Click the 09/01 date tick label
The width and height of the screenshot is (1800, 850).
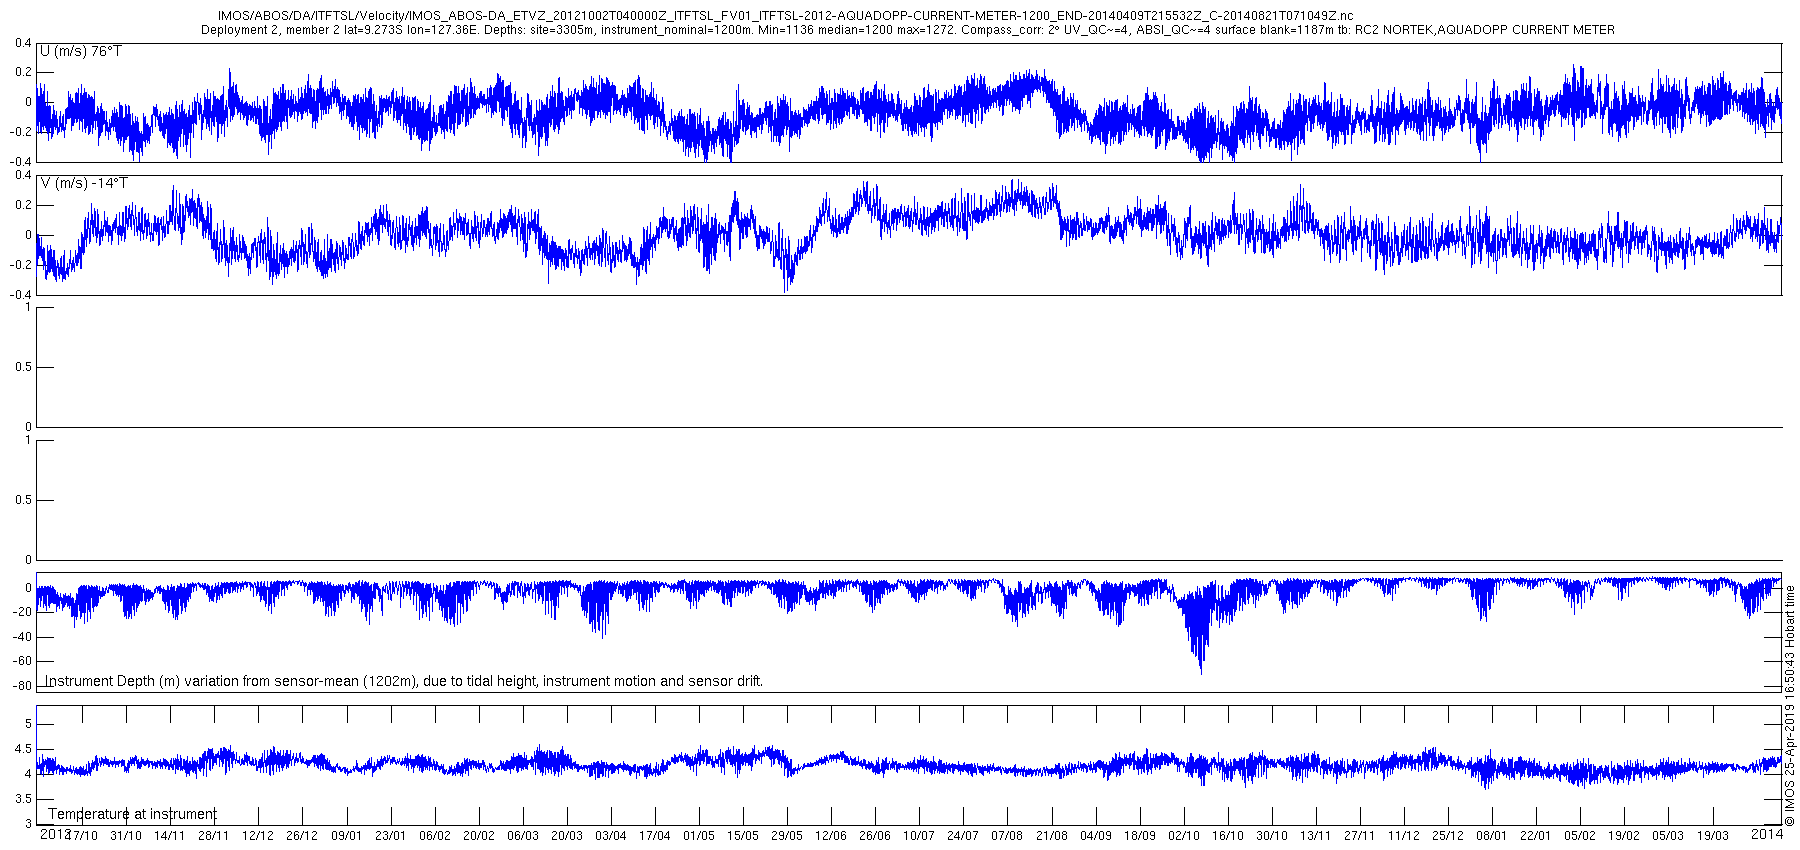tap(346, 836)
